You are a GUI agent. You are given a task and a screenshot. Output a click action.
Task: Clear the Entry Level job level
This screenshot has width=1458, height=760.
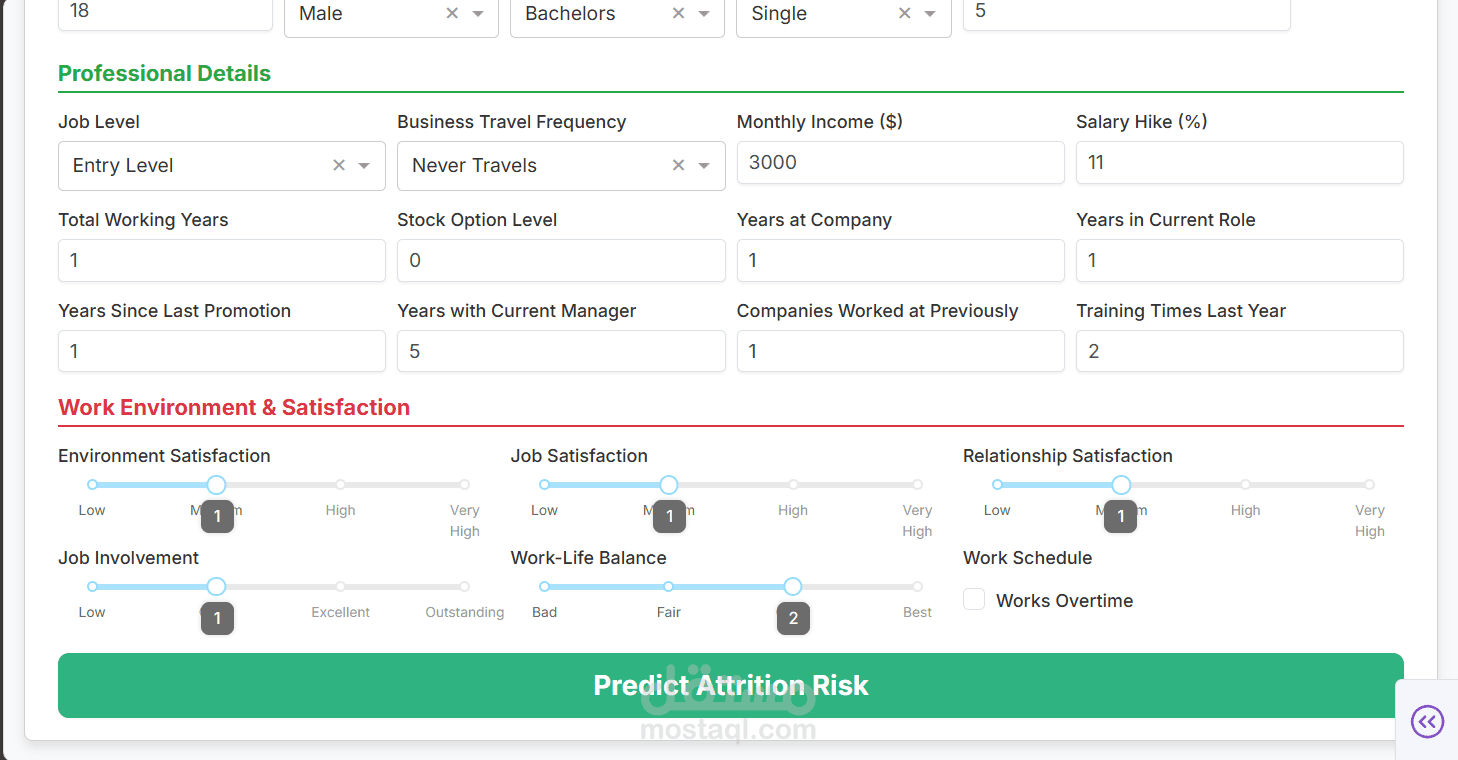coord(339,166)
